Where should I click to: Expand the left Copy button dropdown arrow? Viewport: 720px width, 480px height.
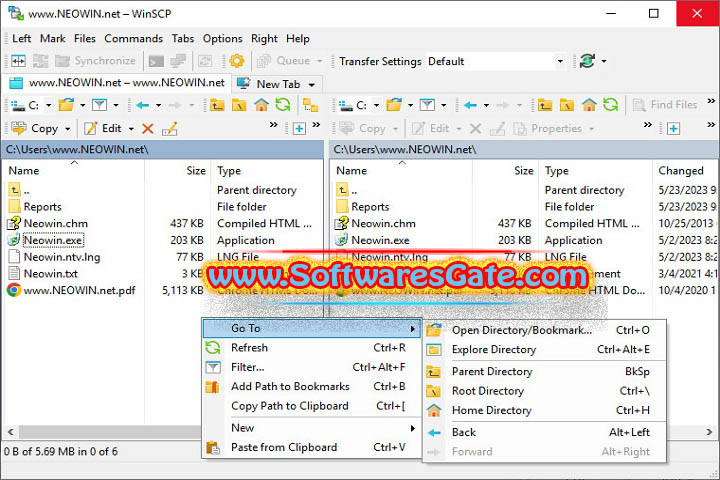tap(68, 129)
